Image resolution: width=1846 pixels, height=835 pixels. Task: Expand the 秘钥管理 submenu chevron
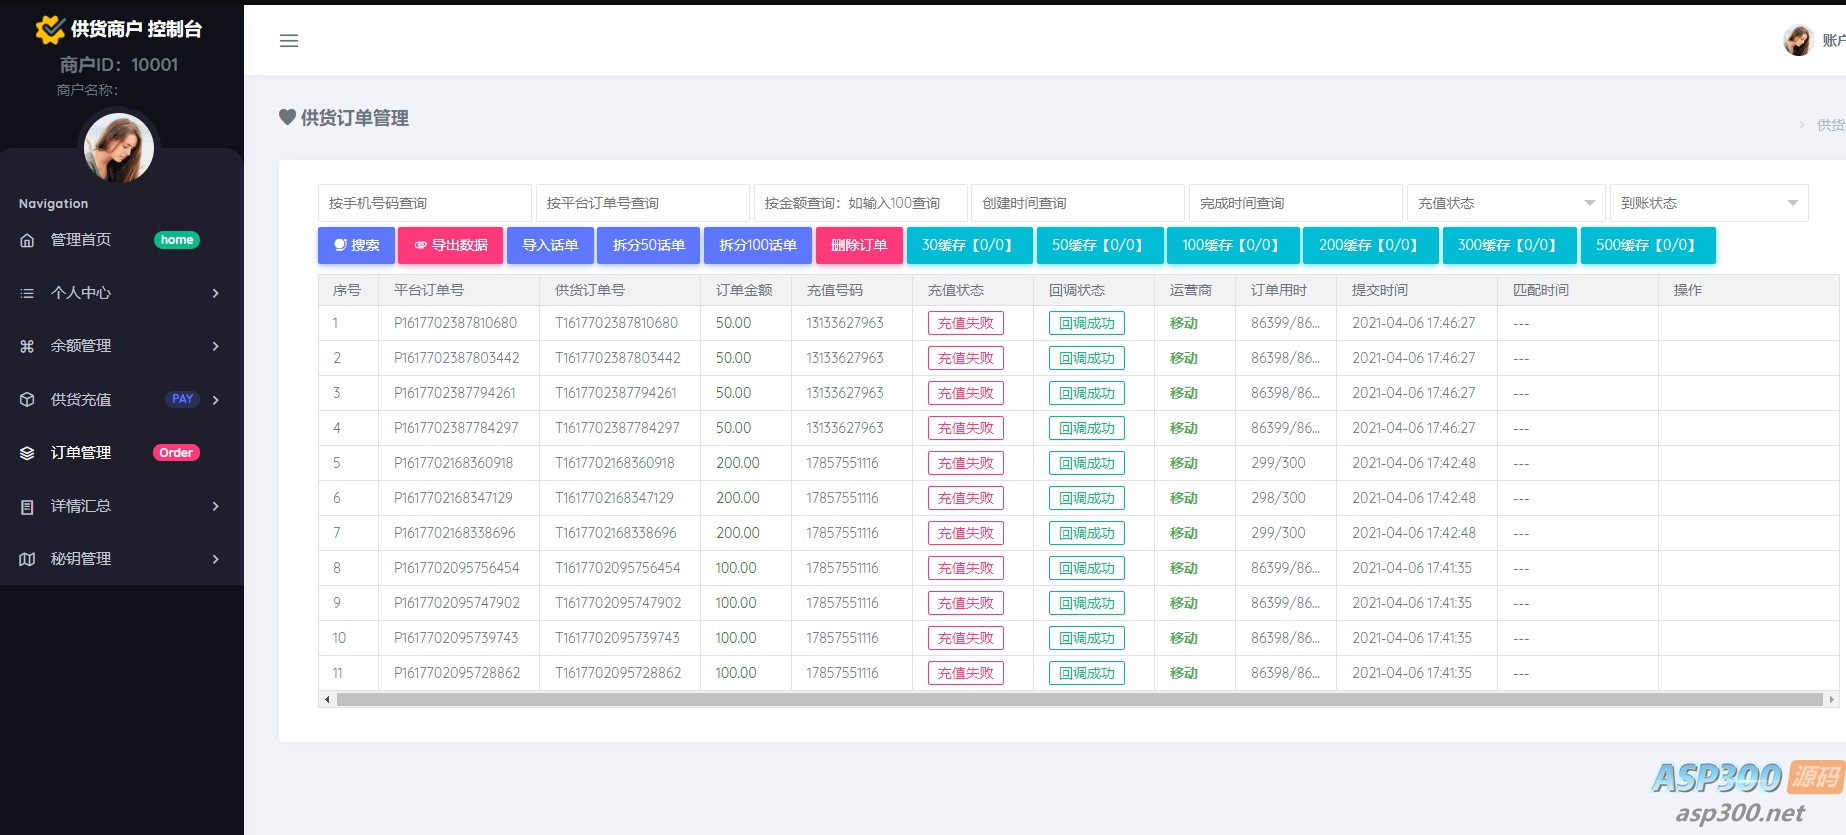215,559
